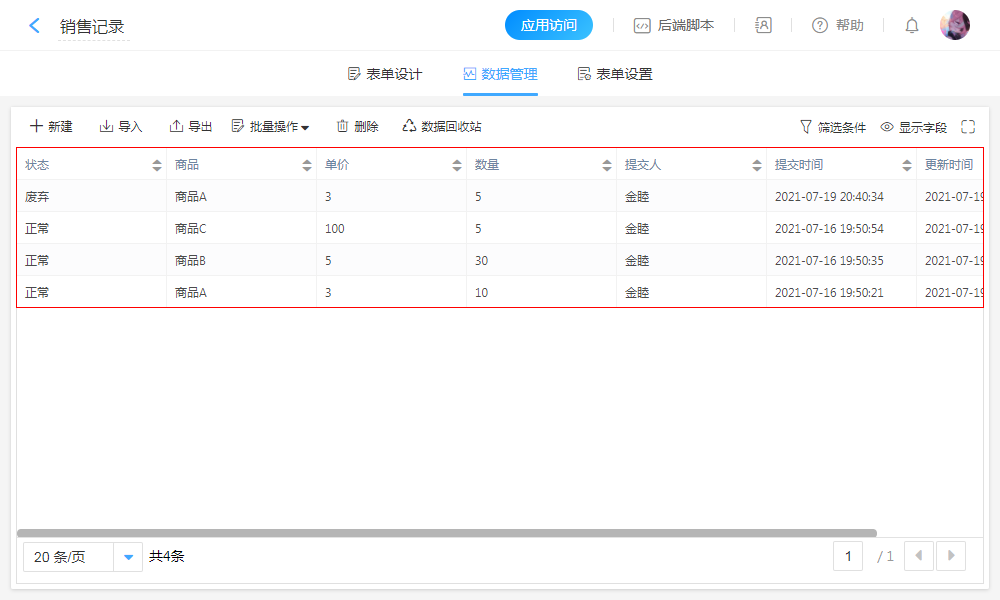Click the 删除 trash icon
Viewport: 1000px width, 600px height.
click(342, 126)
